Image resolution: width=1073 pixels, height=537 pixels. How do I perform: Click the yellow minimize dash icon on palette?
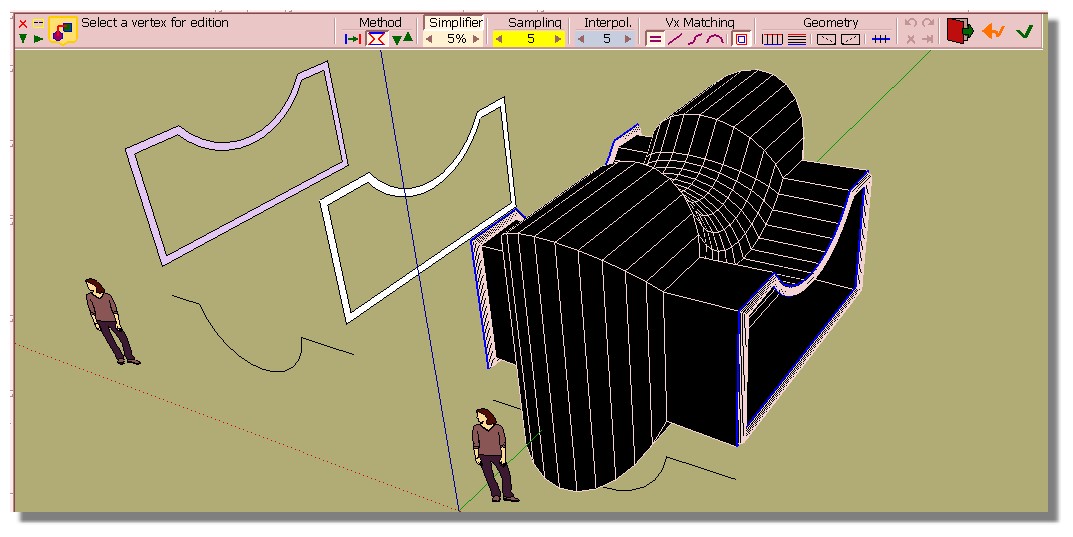38,23
